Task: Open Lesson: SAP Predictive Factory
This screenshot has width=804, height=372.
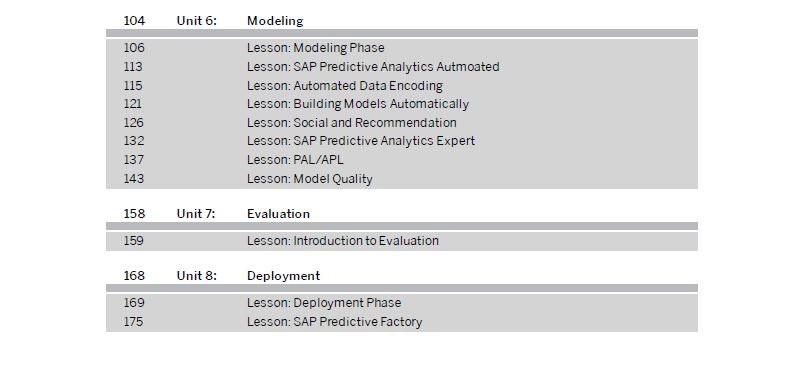Action: pos(334,322)
